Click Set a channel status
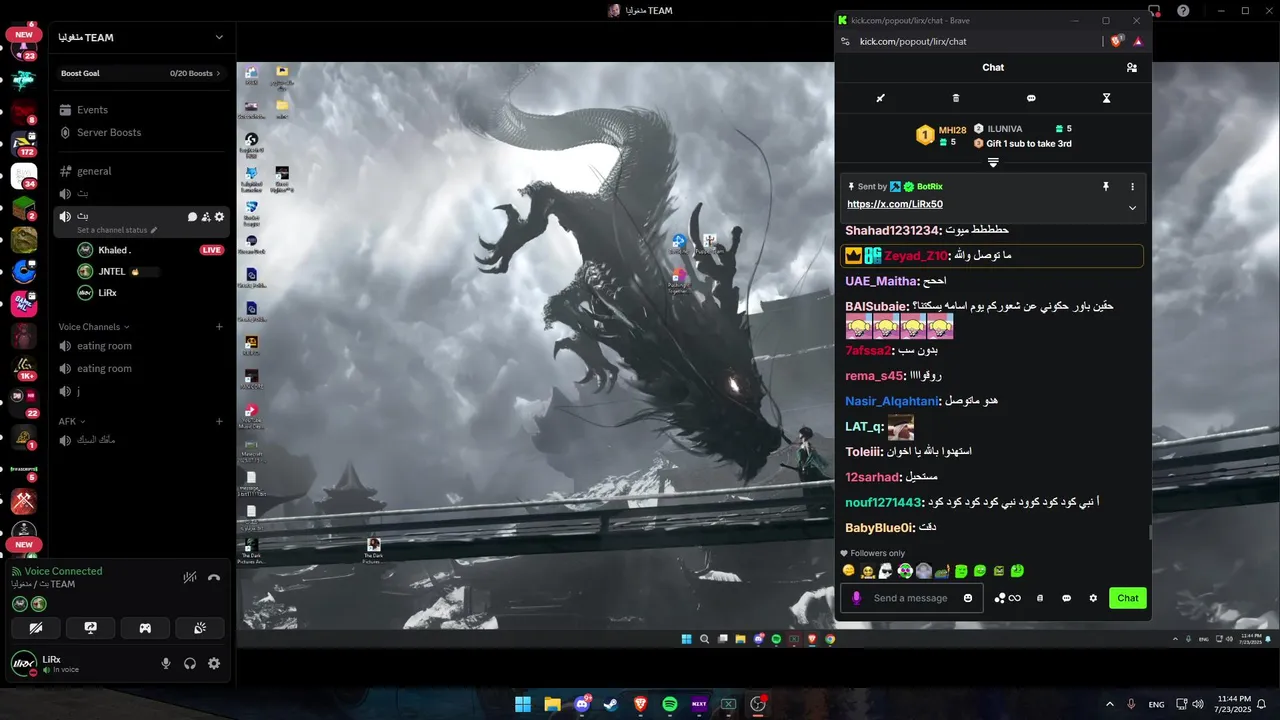Image resolution: width=1280 pixels, height=720 pixels. click(117, 230)
